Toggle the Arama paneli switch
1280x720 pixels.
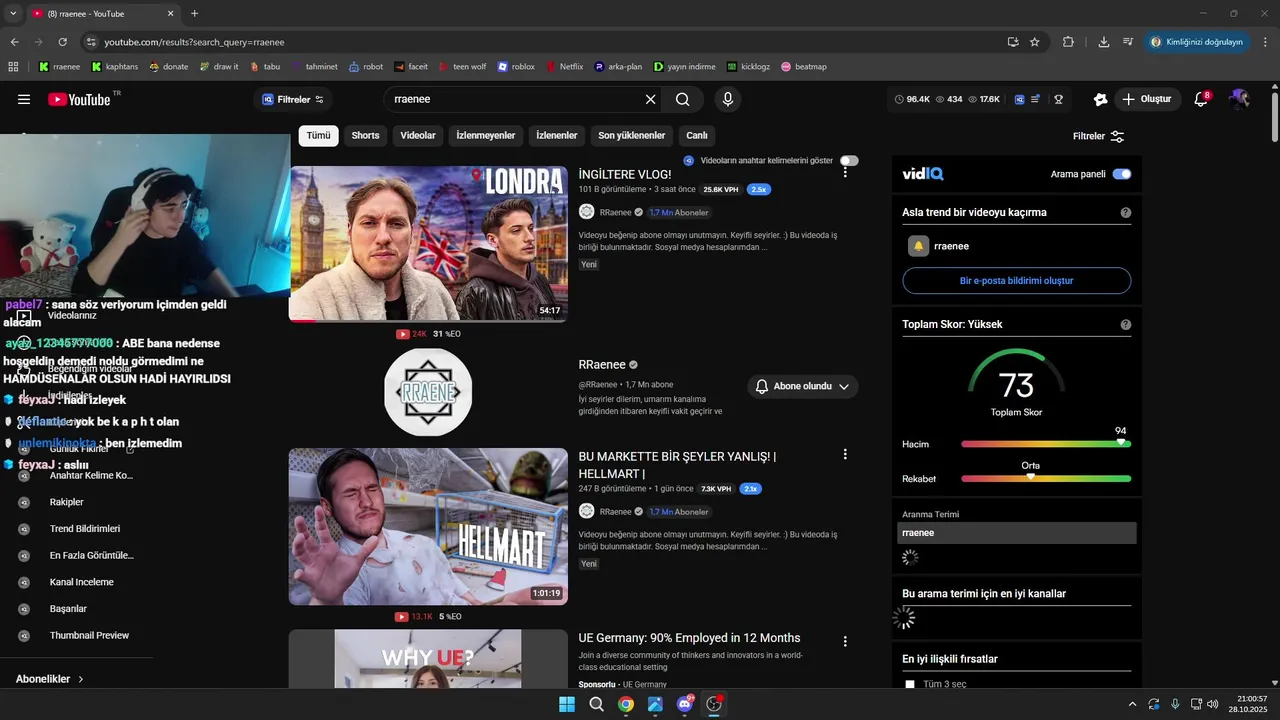pyautogui.click(x=1122, y=174)
